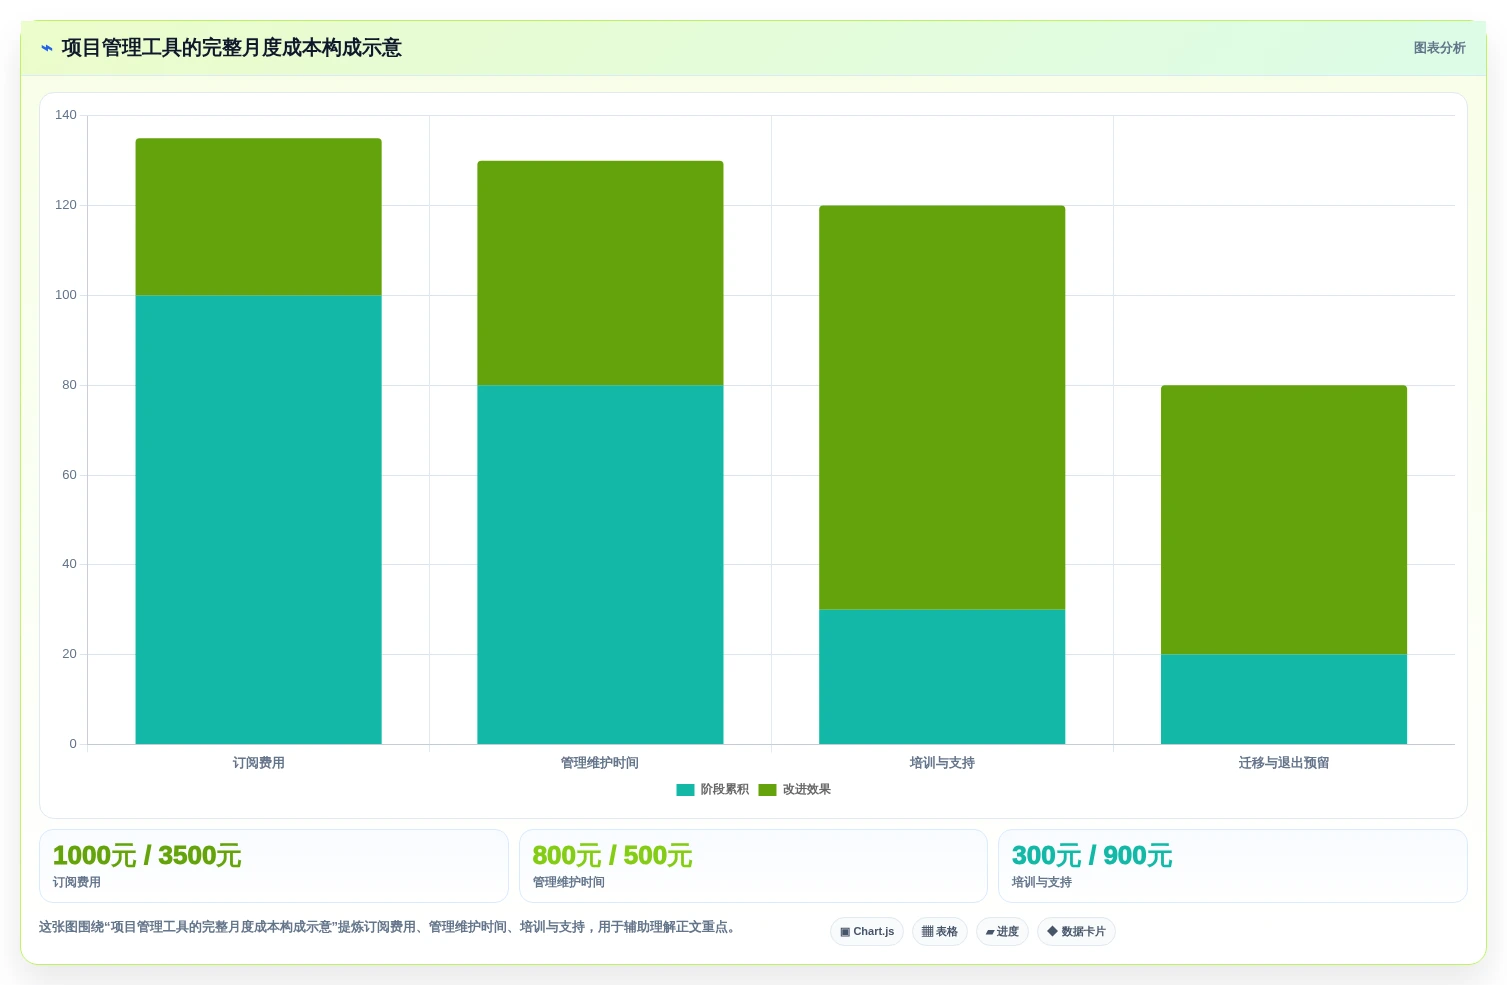The width and height of the screenshot is (1507, 985).
Task: Click the y-axis value 20
Action: (69, 654)
